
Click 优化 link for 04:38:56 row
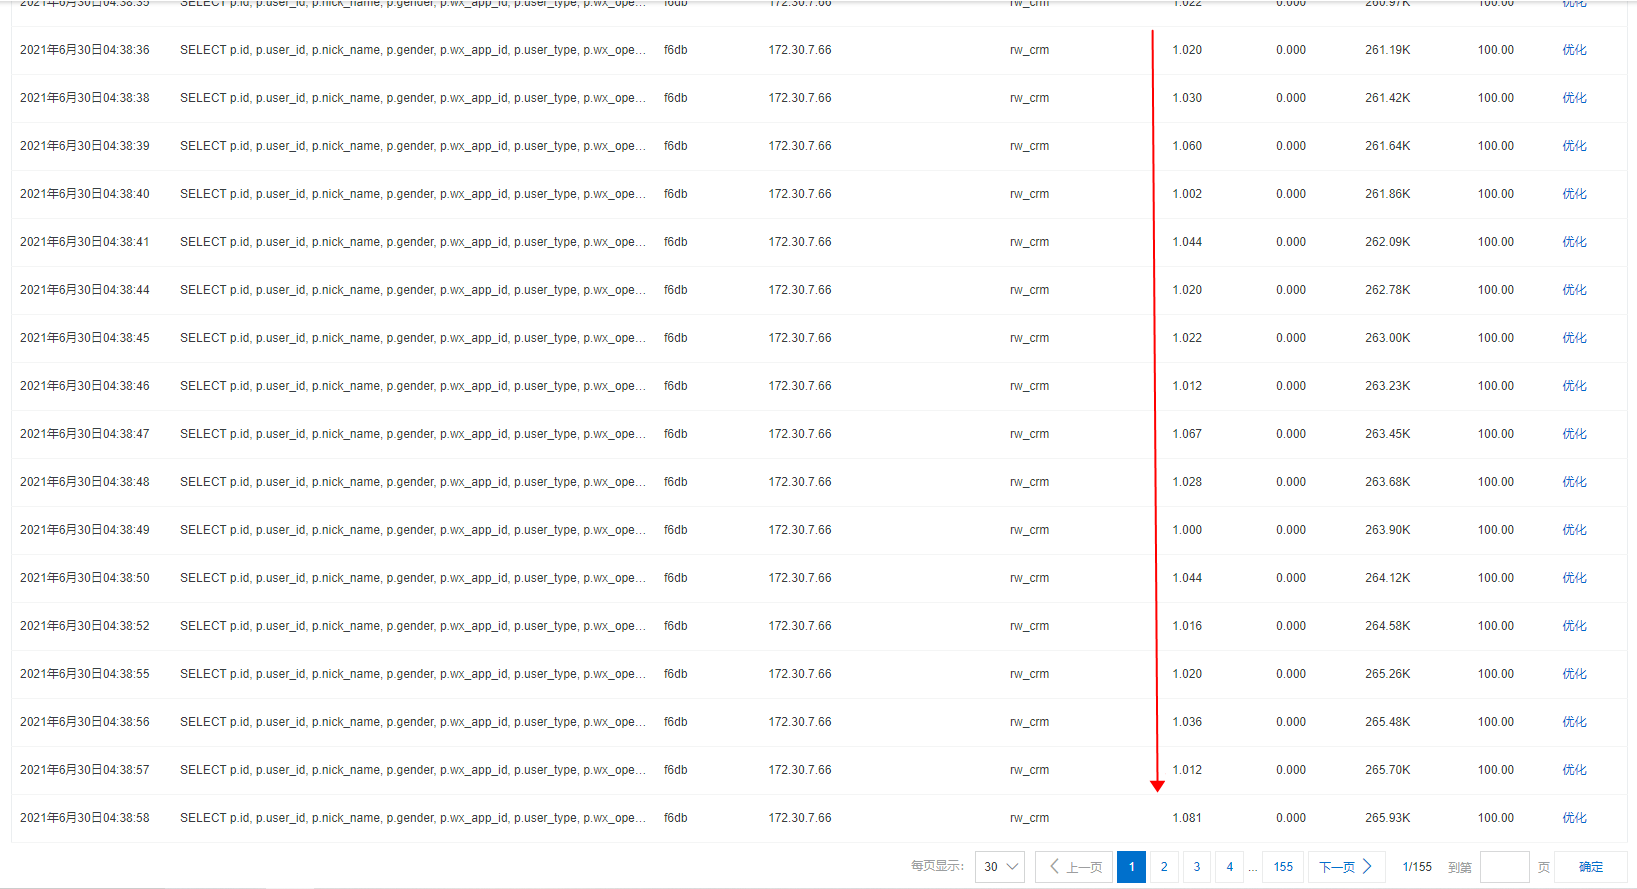pos(1574,722)
